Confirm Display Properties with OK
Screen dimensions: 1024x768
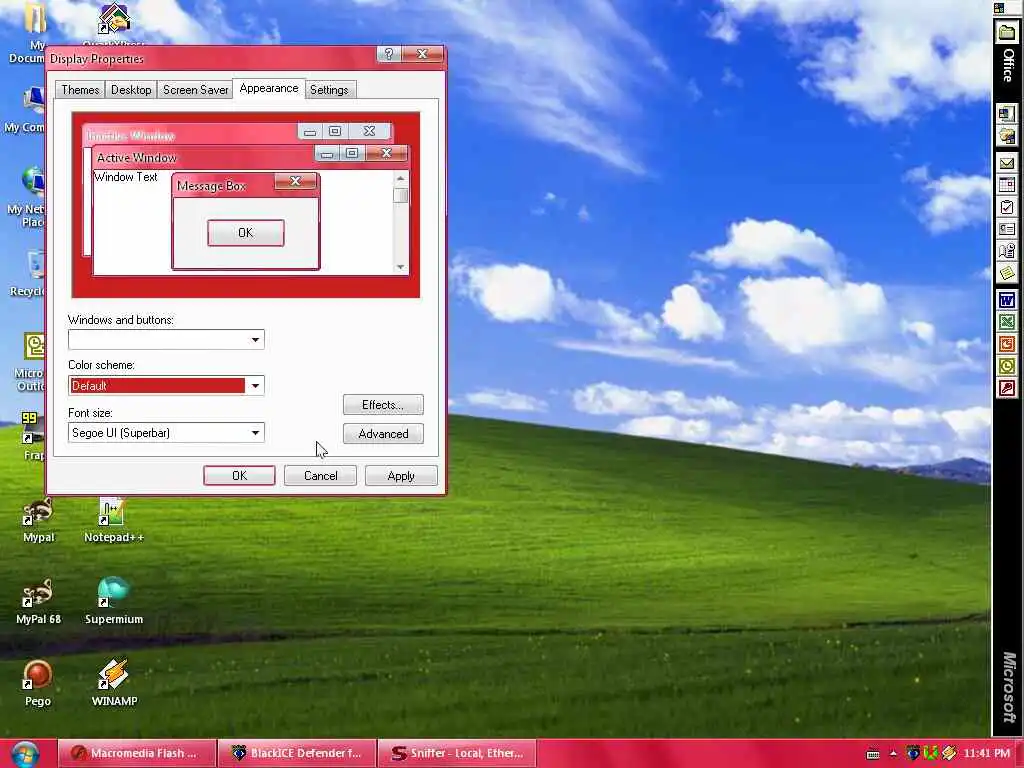pyautogui.click(x=239, y=475)
